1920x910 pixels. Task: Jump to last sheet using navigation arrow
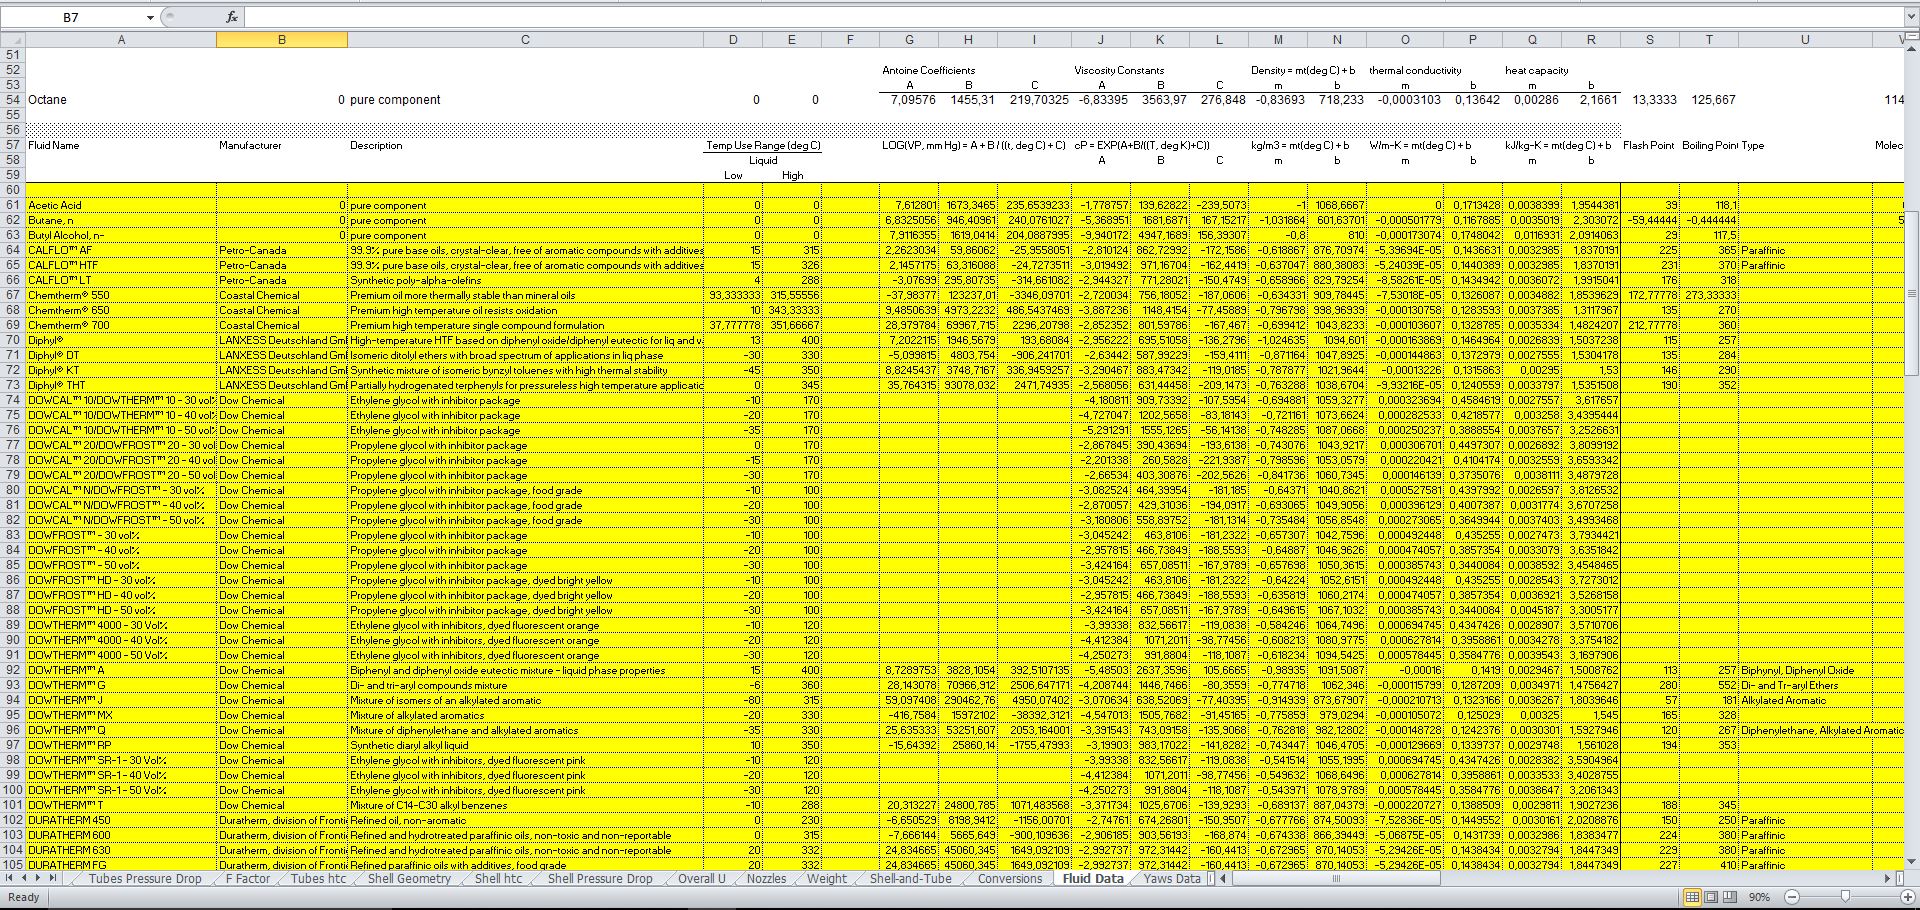tap(53, 878)
